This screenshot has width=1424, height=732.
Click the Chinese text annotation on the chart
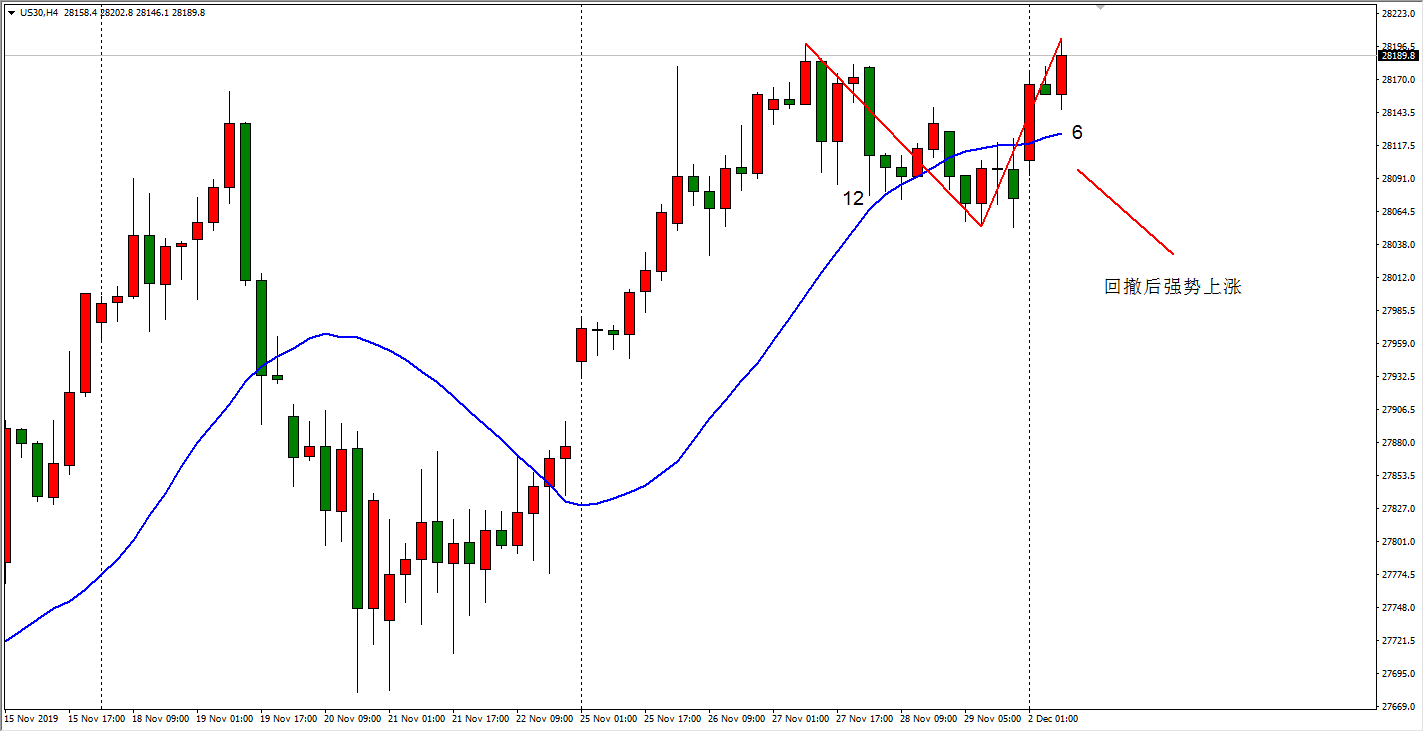pyautogui.click(x=1172, y=287)
